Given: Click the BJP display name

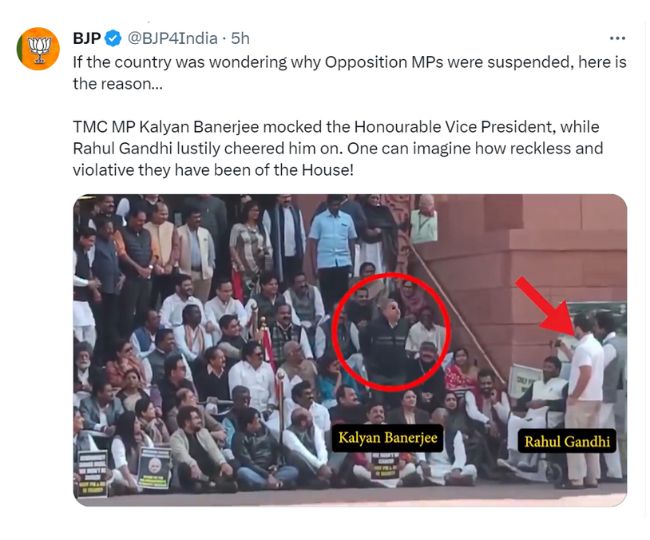Looking at the screenshot, I should point(87,39).
